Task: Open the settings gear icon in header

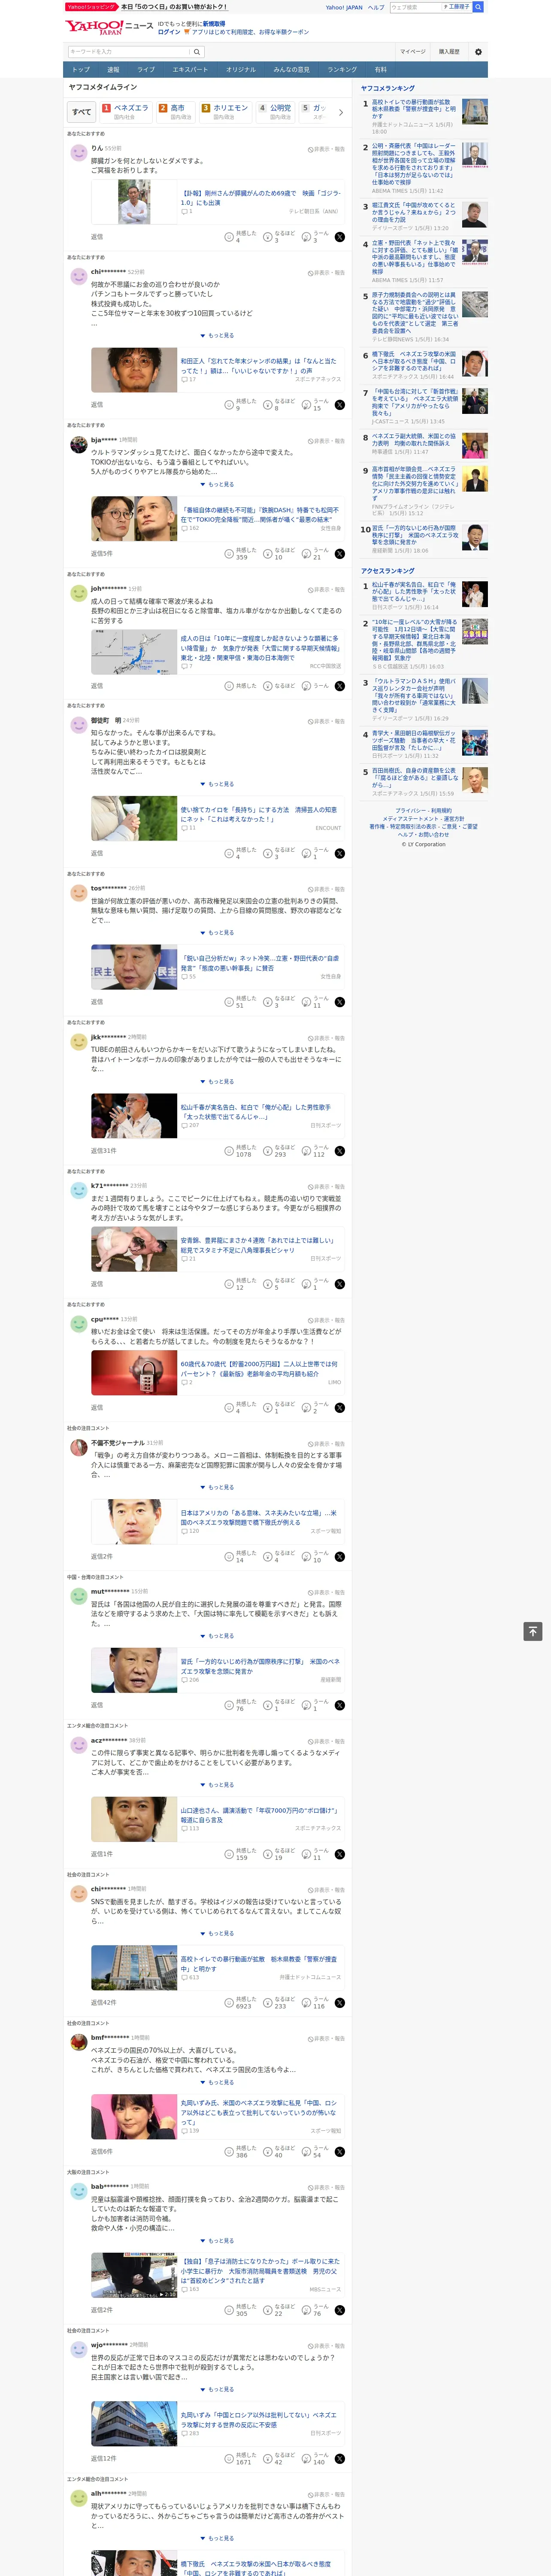Action: 478,52
